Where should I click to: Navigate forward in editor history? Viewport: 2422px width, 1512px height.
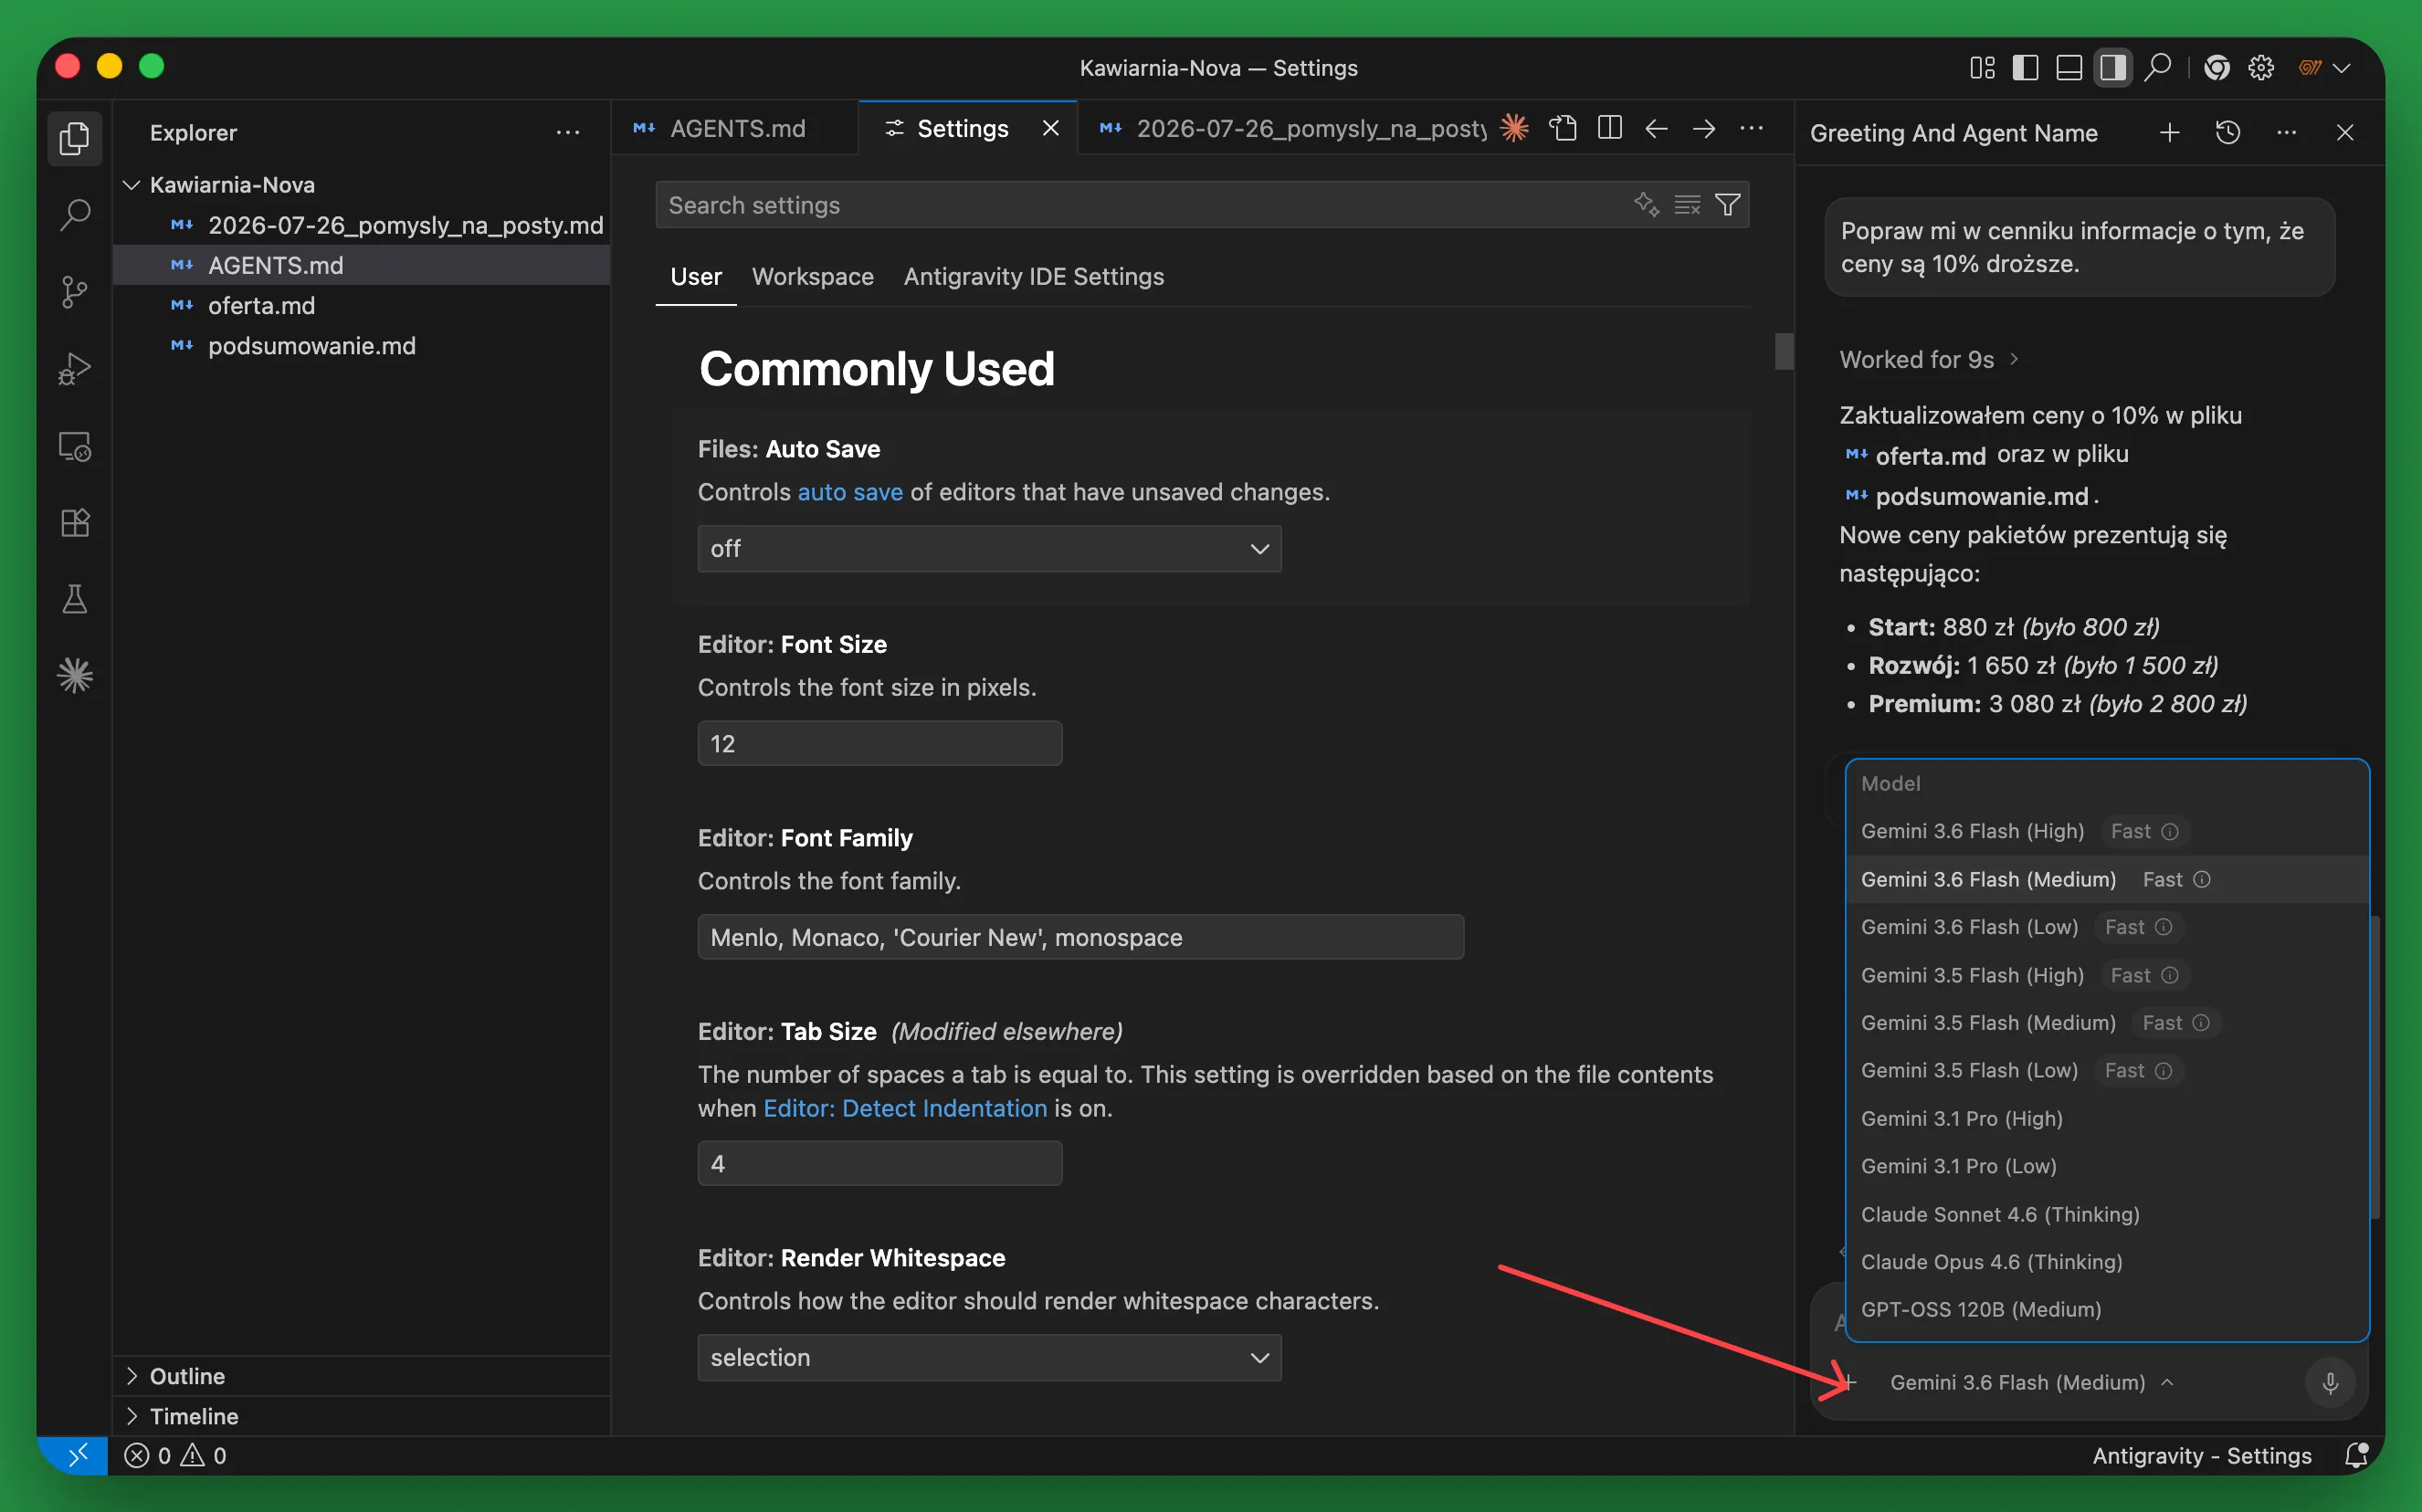click(x=1704, y=128)
